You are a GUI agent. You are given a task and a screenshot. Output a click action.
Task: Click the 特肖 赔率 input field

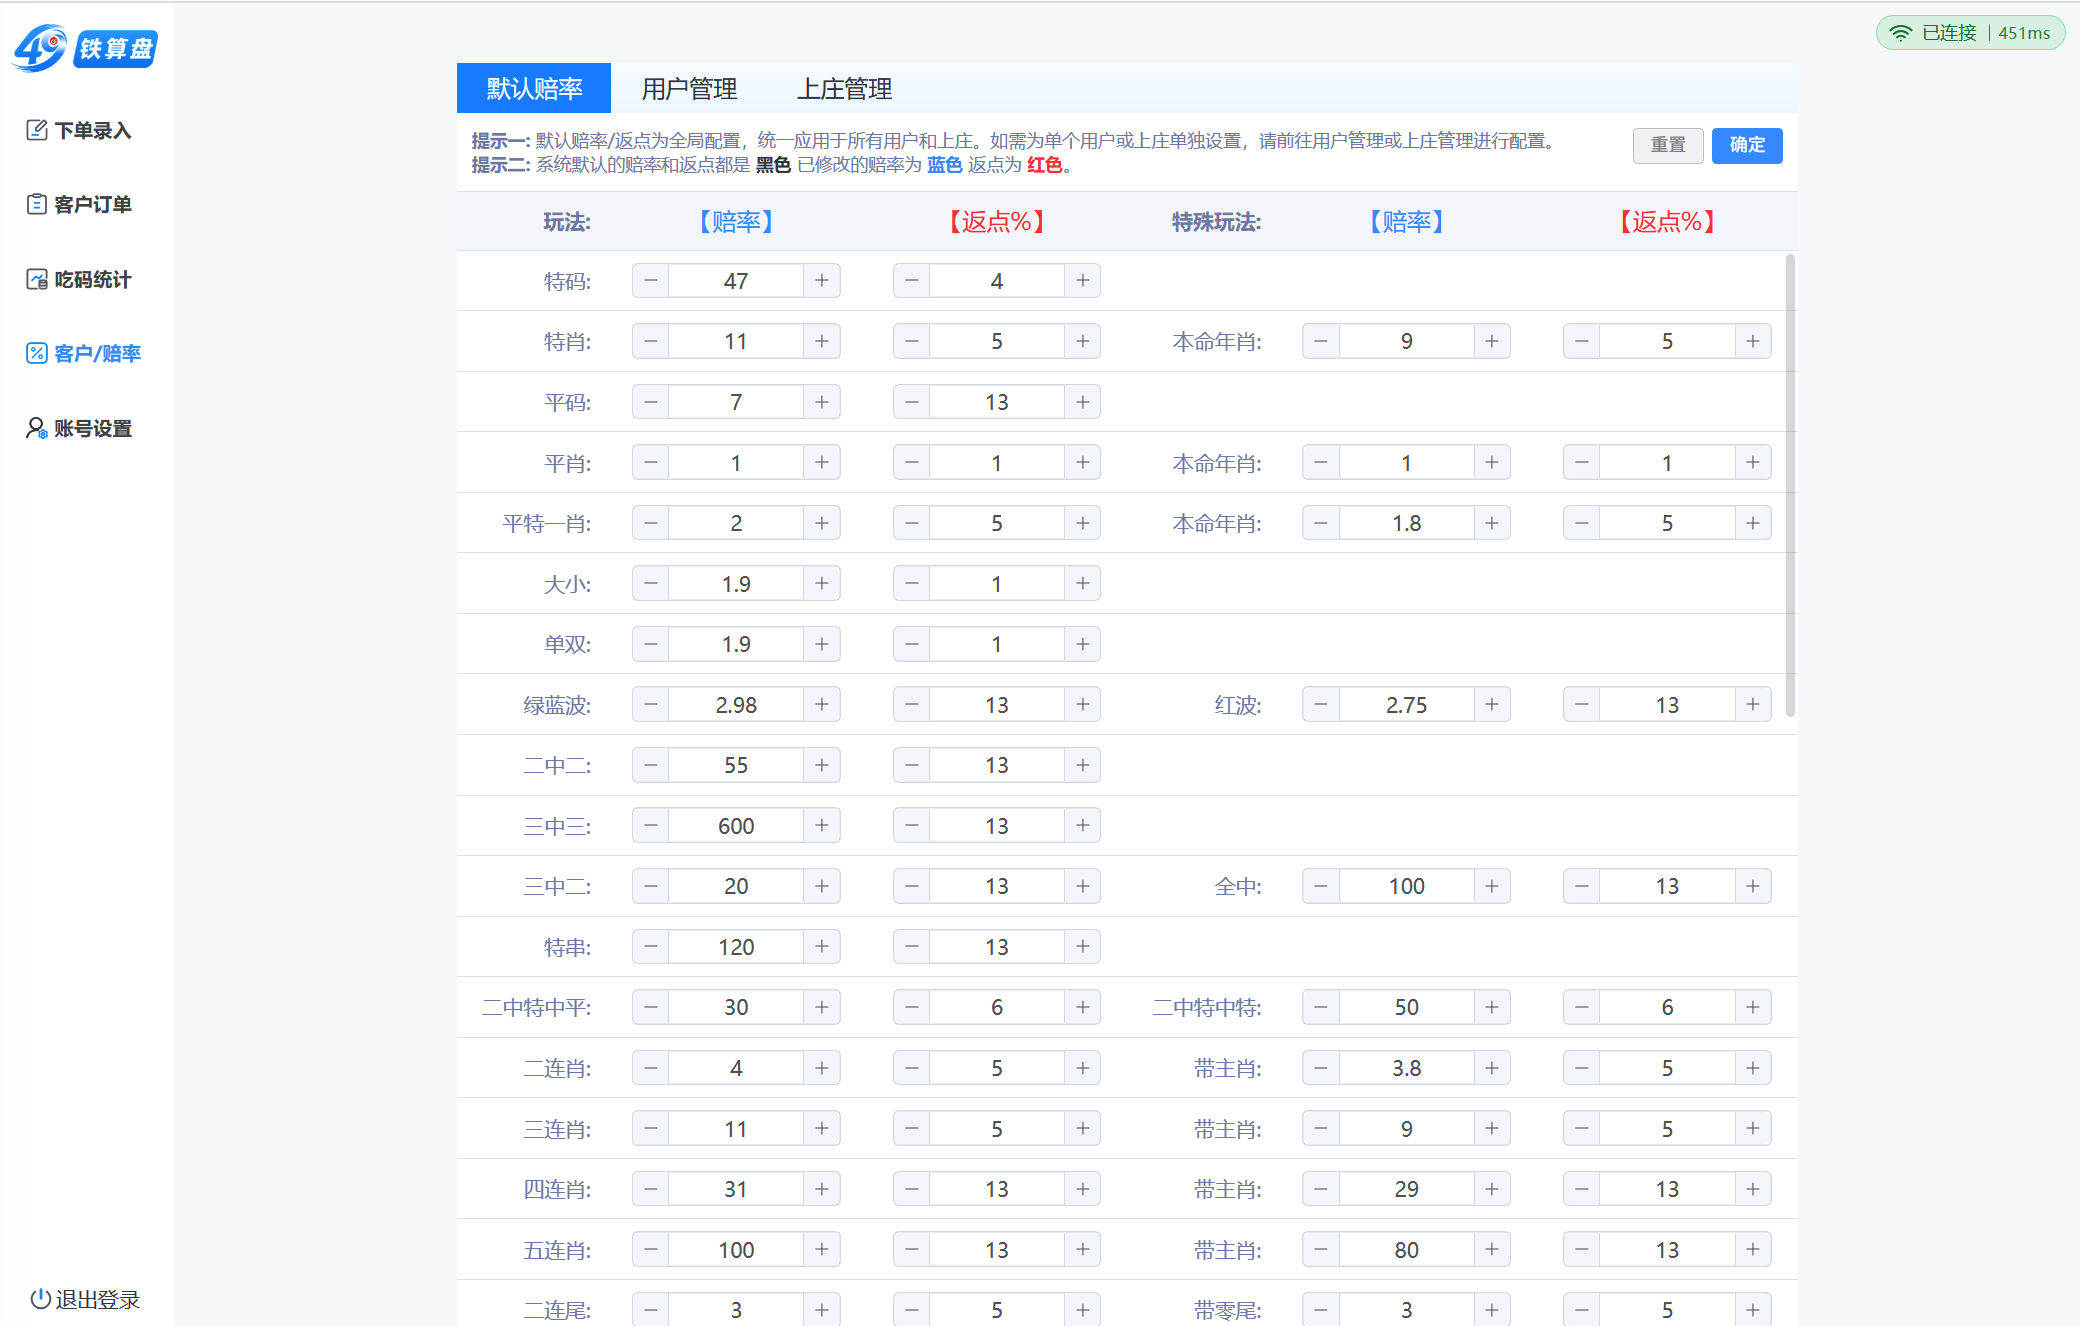736,342
